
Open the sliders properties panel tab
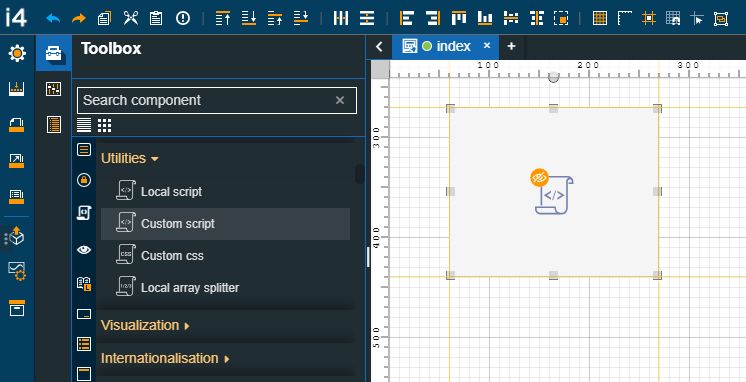pyautogui.click(x=53, y=88)
